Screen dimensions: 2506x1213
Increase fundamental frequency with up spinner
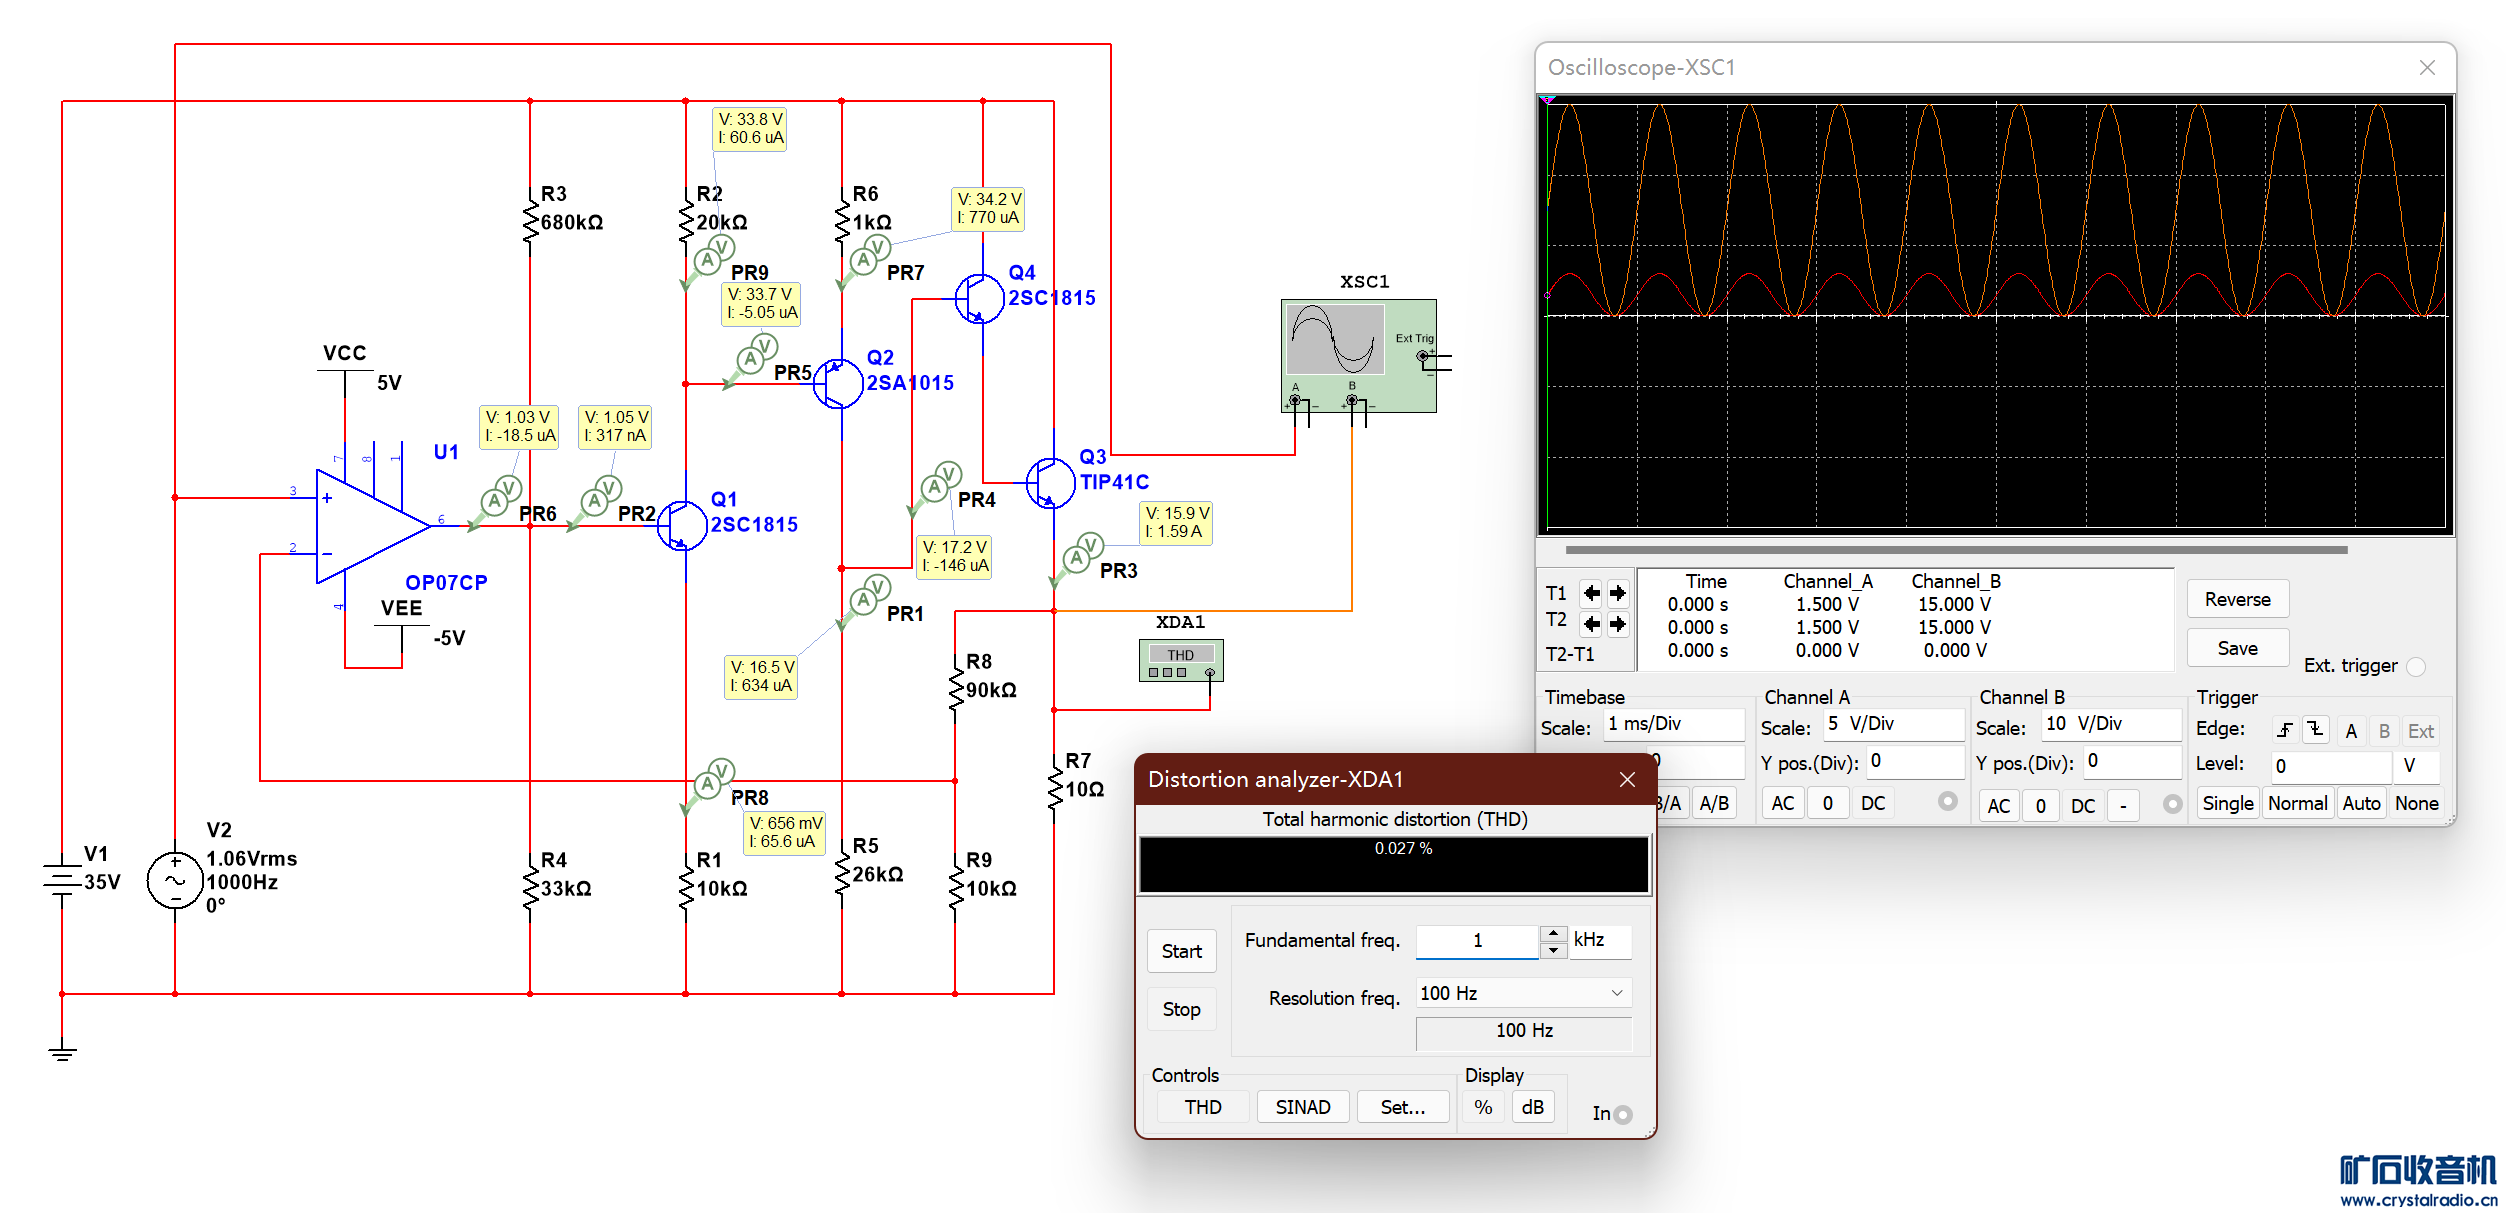pos(1553,933)
